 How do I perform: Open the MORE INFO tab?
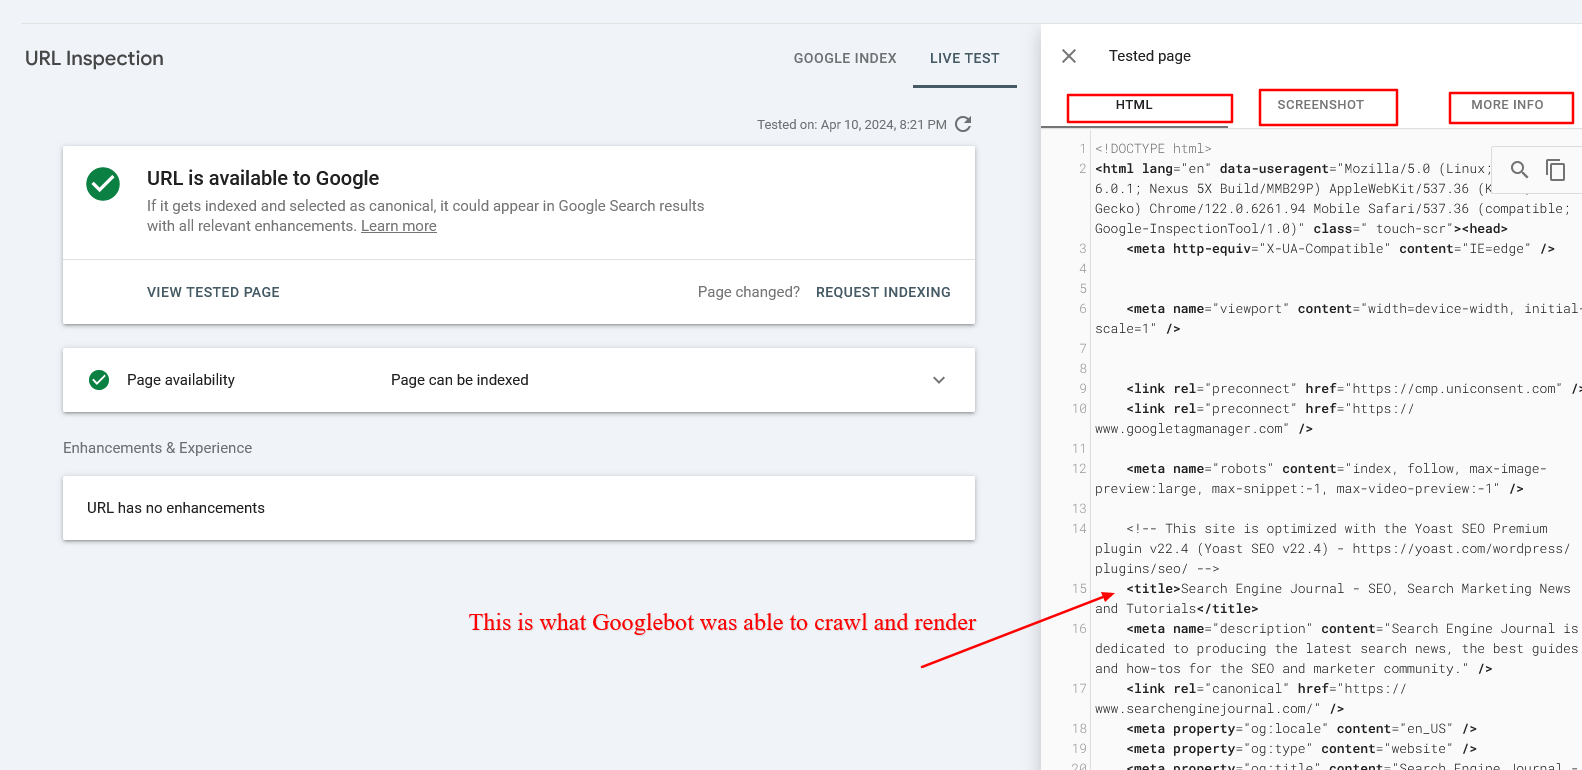pos(1507,105)
